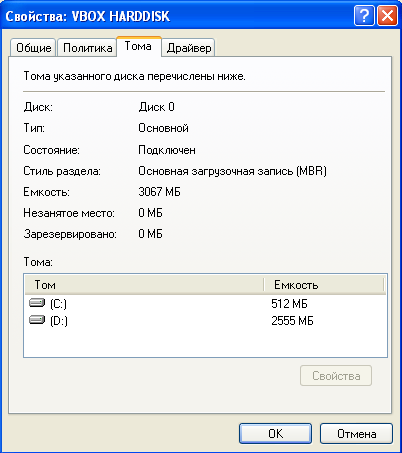Go to the Драйвер tab
Image resolution: width=402 pixels, height=453 pixels.
[x=189, y=48]
